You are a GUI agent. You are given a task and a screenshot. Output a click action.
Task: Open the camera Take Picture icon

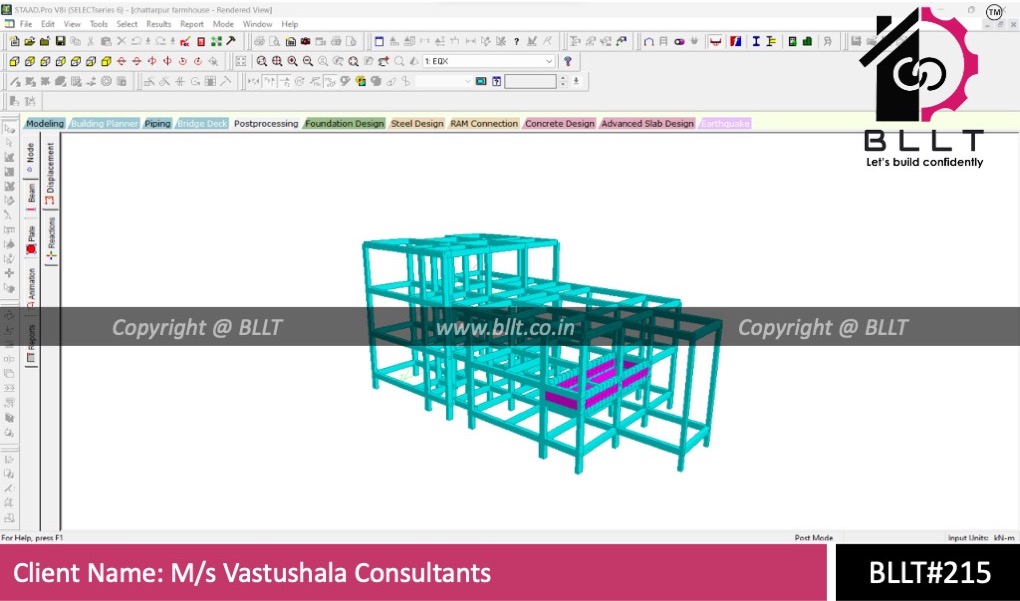306,41
